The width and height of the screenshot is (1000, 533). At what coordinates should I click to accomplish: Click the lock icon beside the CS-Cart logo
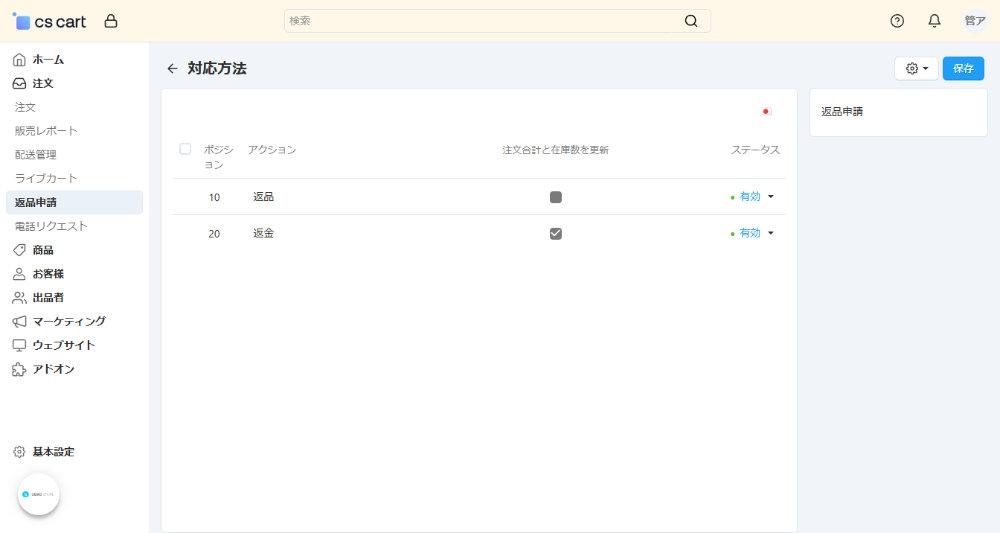[111, 21]
